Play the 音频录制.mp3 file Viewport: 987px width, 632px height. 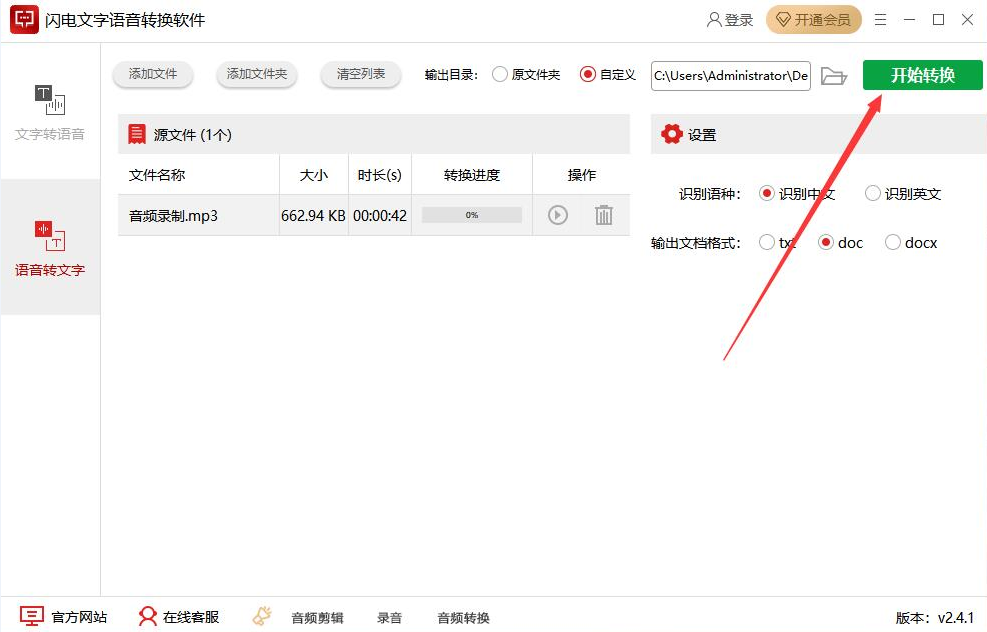[558, 215]
